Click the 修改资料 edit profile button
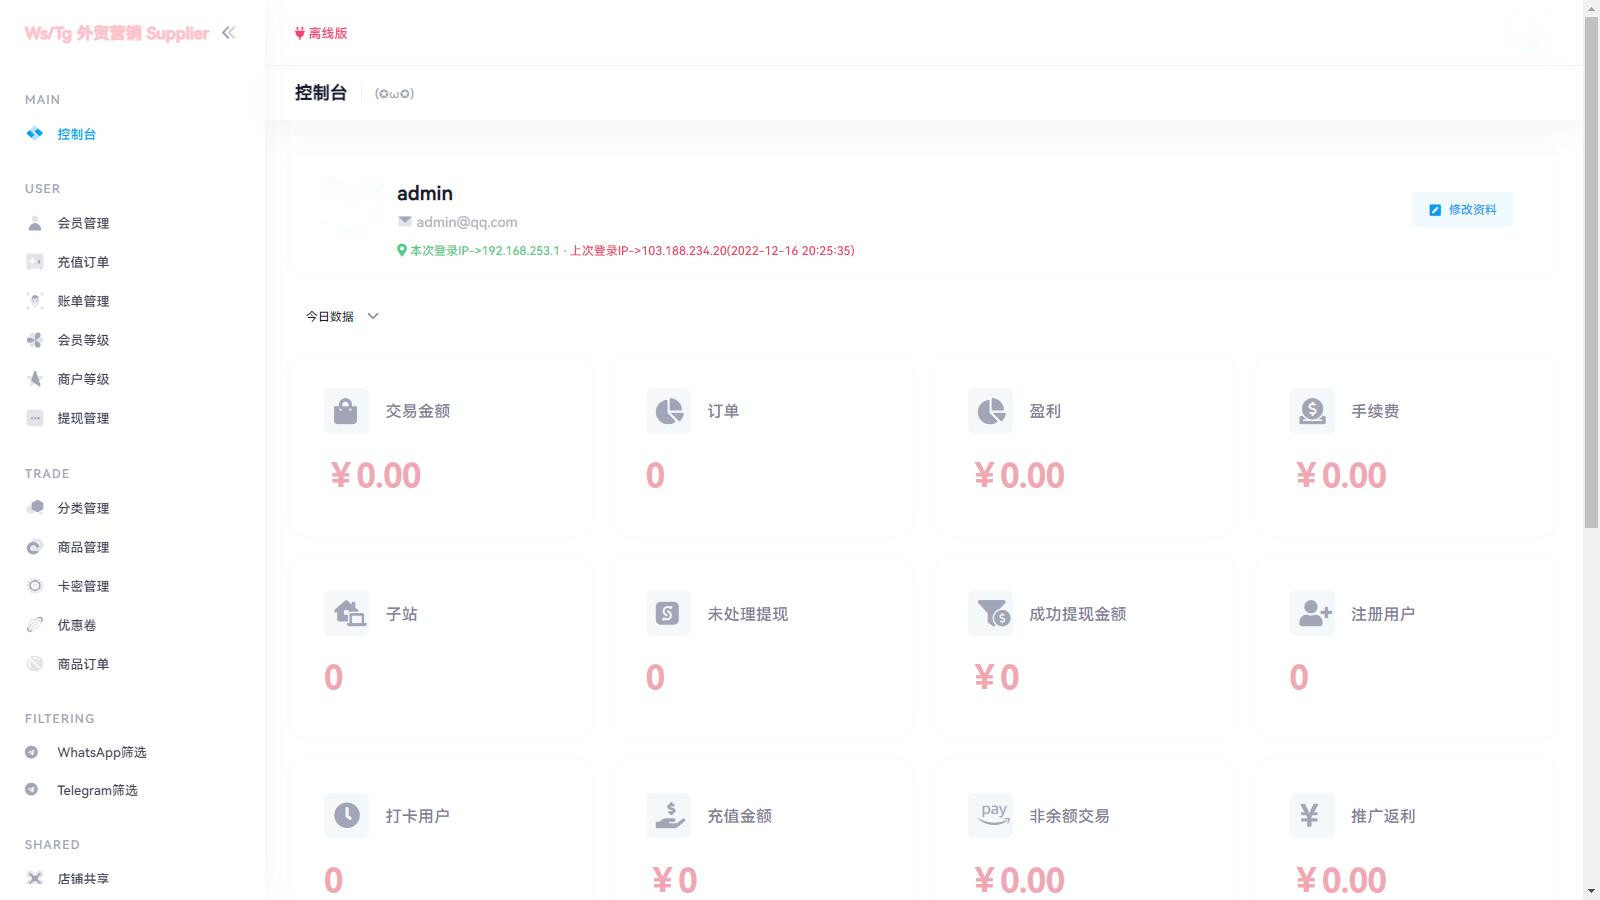The image size is (1600, 900). pyautogui.click(x=1462, y=210)
